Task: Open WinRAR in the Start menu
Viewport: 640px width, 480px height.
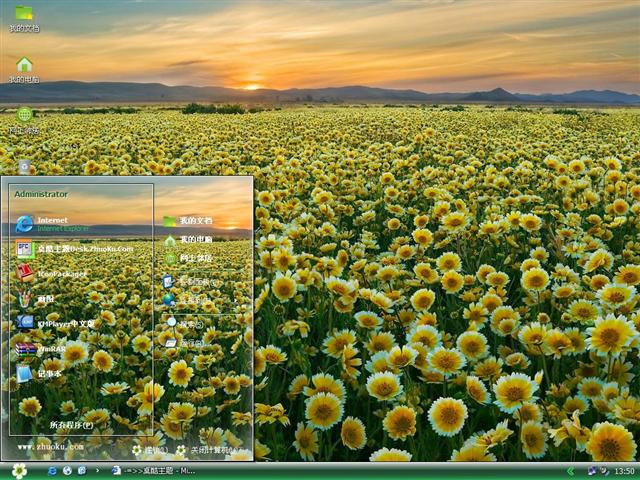Action: pyautogui.click(x=50, y=349)
